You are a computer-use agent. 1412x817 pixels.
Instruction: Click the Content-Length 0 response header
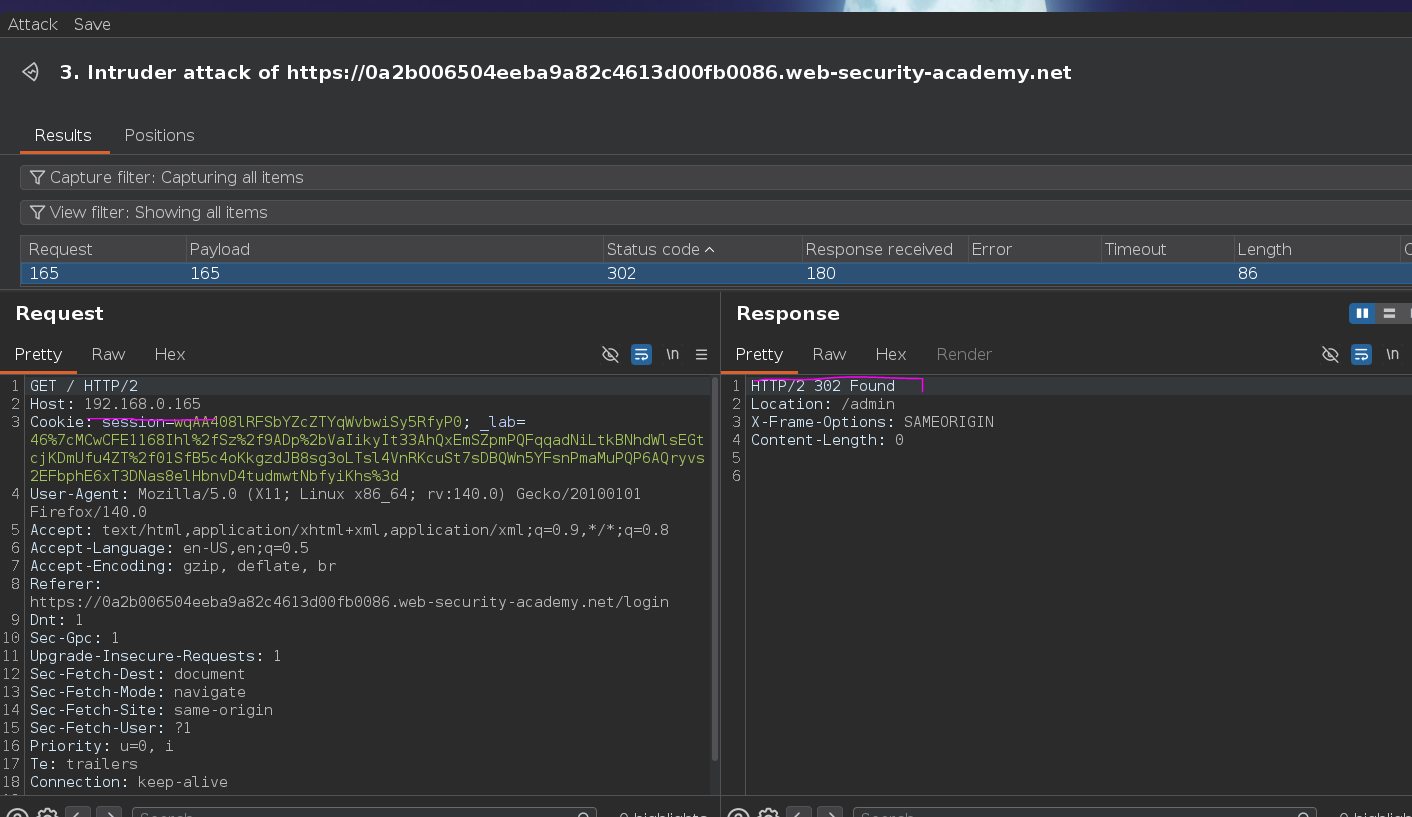[x=827, y=440]
